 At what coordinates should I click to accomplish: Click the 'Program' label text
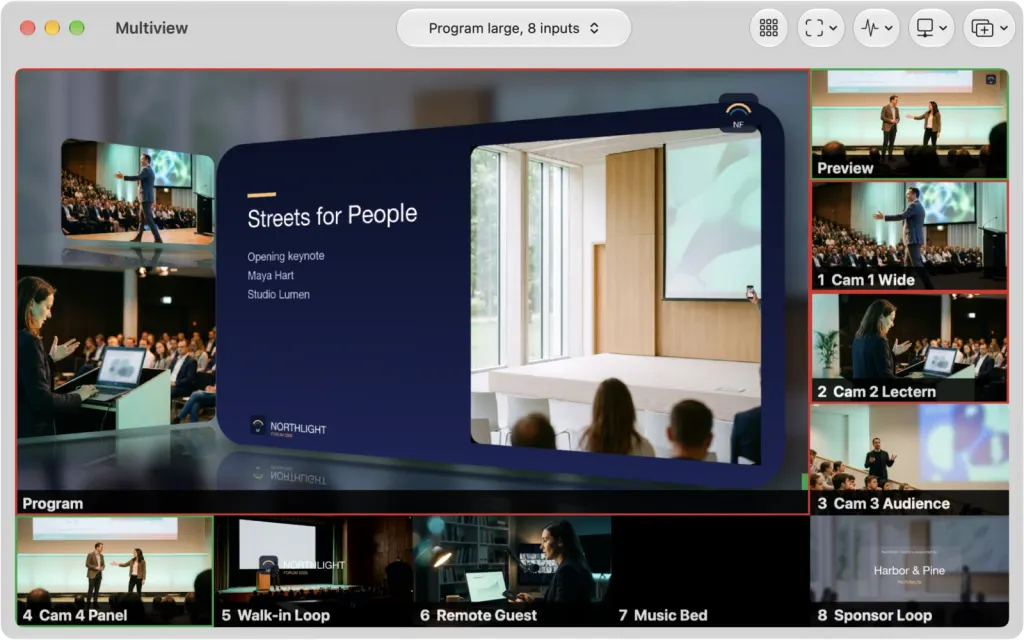(x=53, y=504)
